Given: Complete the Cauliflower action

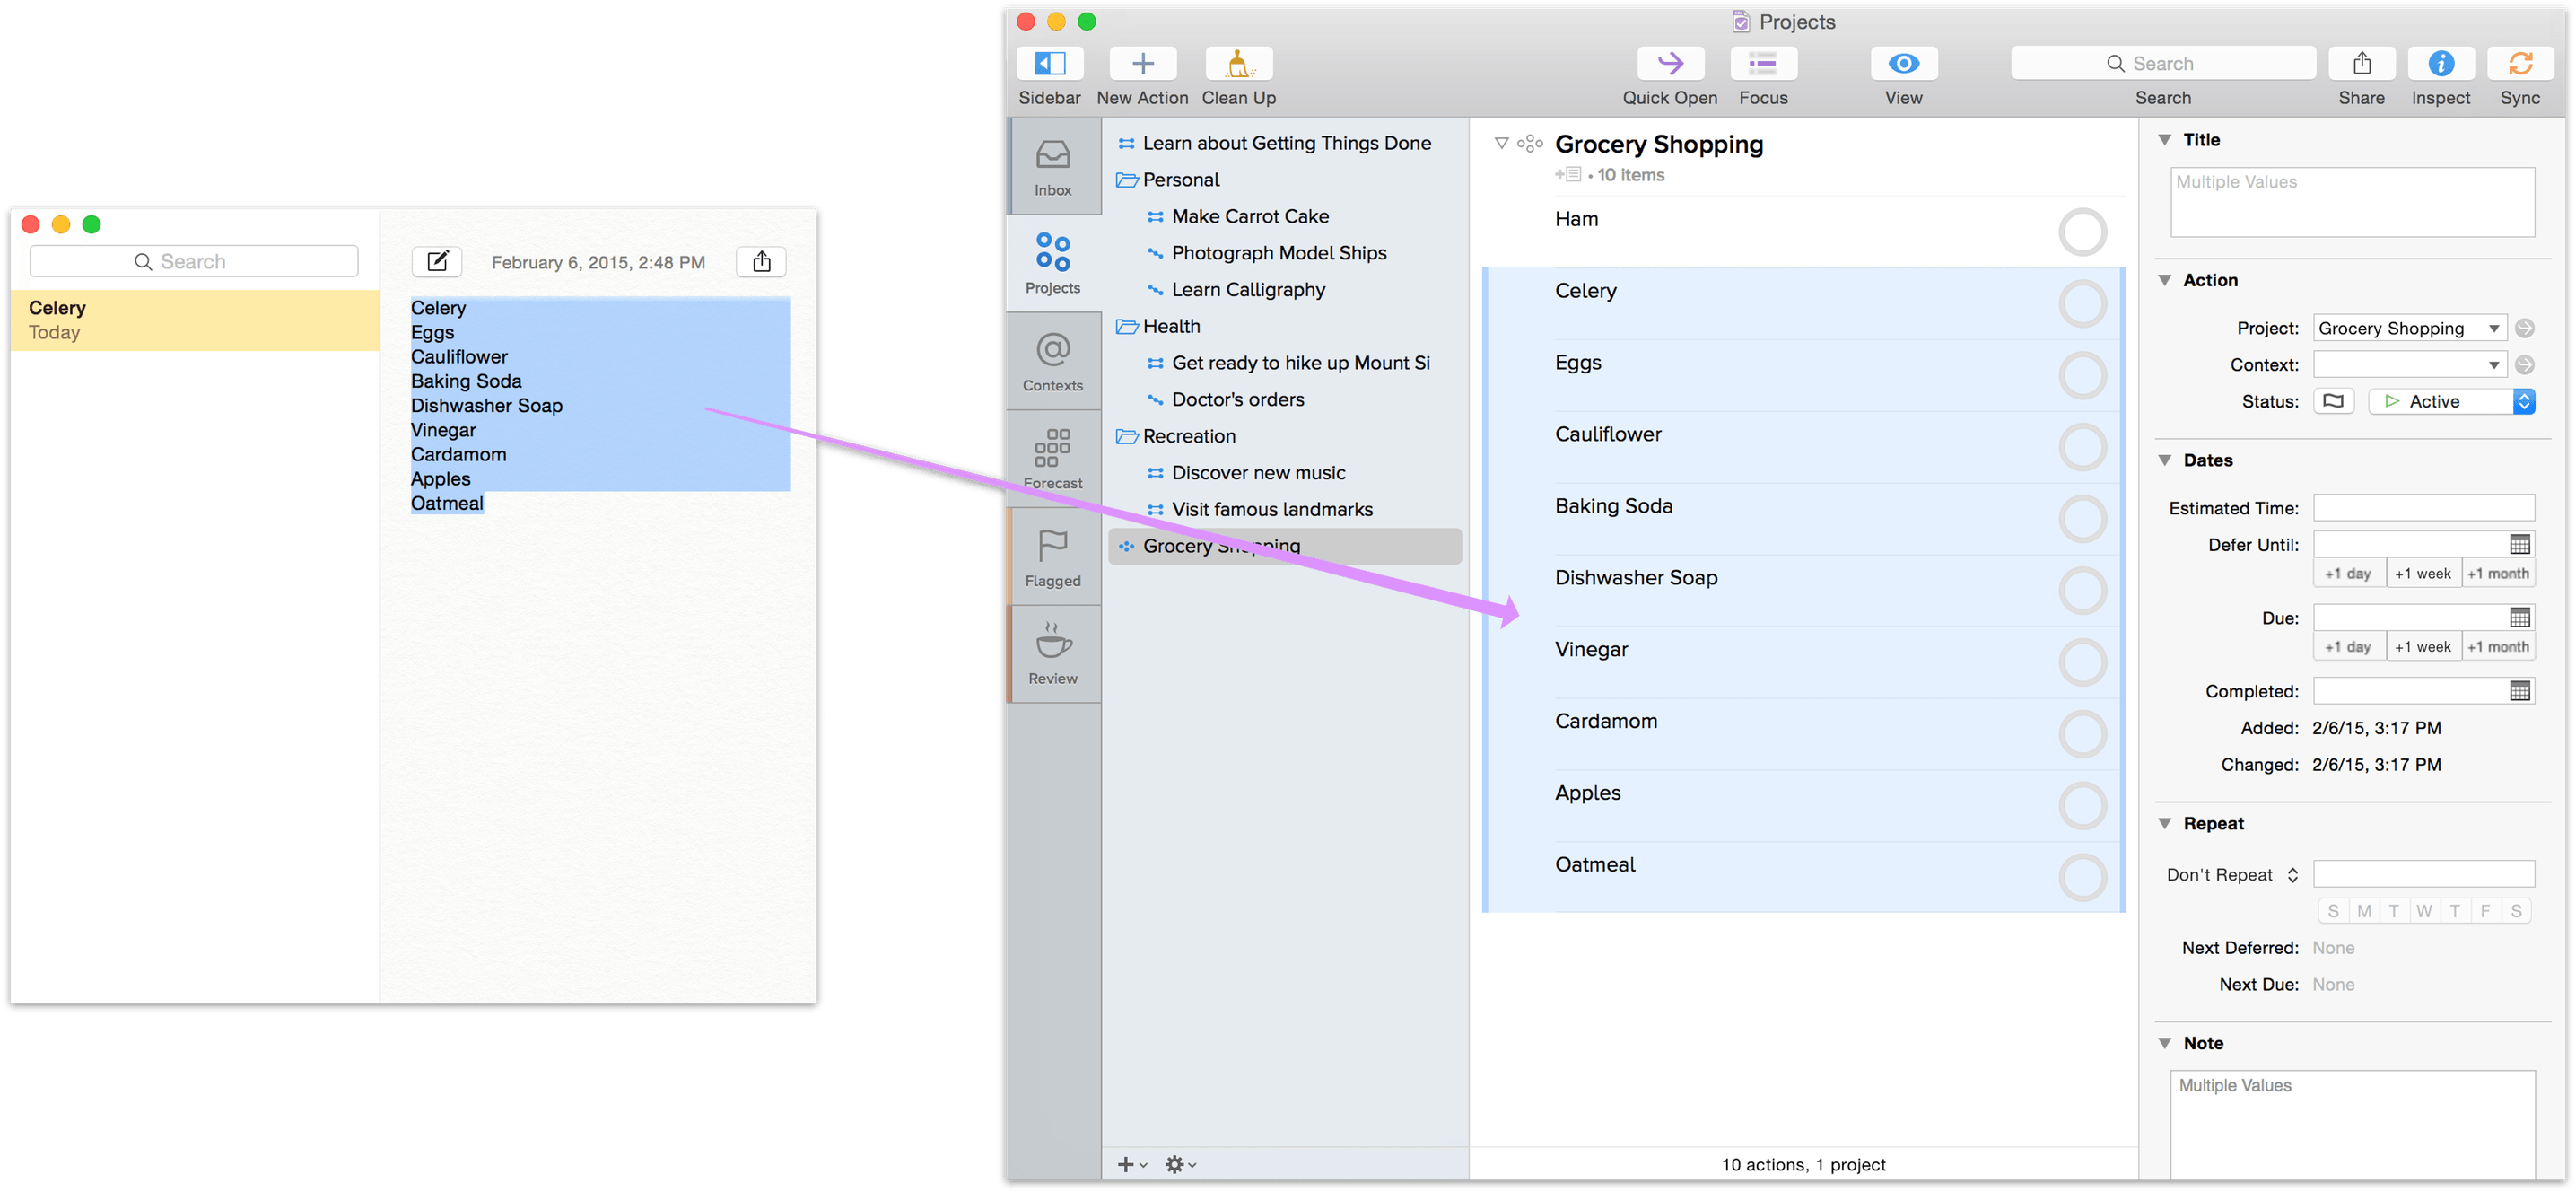Looking at the screenshot, I should 2082,447.
